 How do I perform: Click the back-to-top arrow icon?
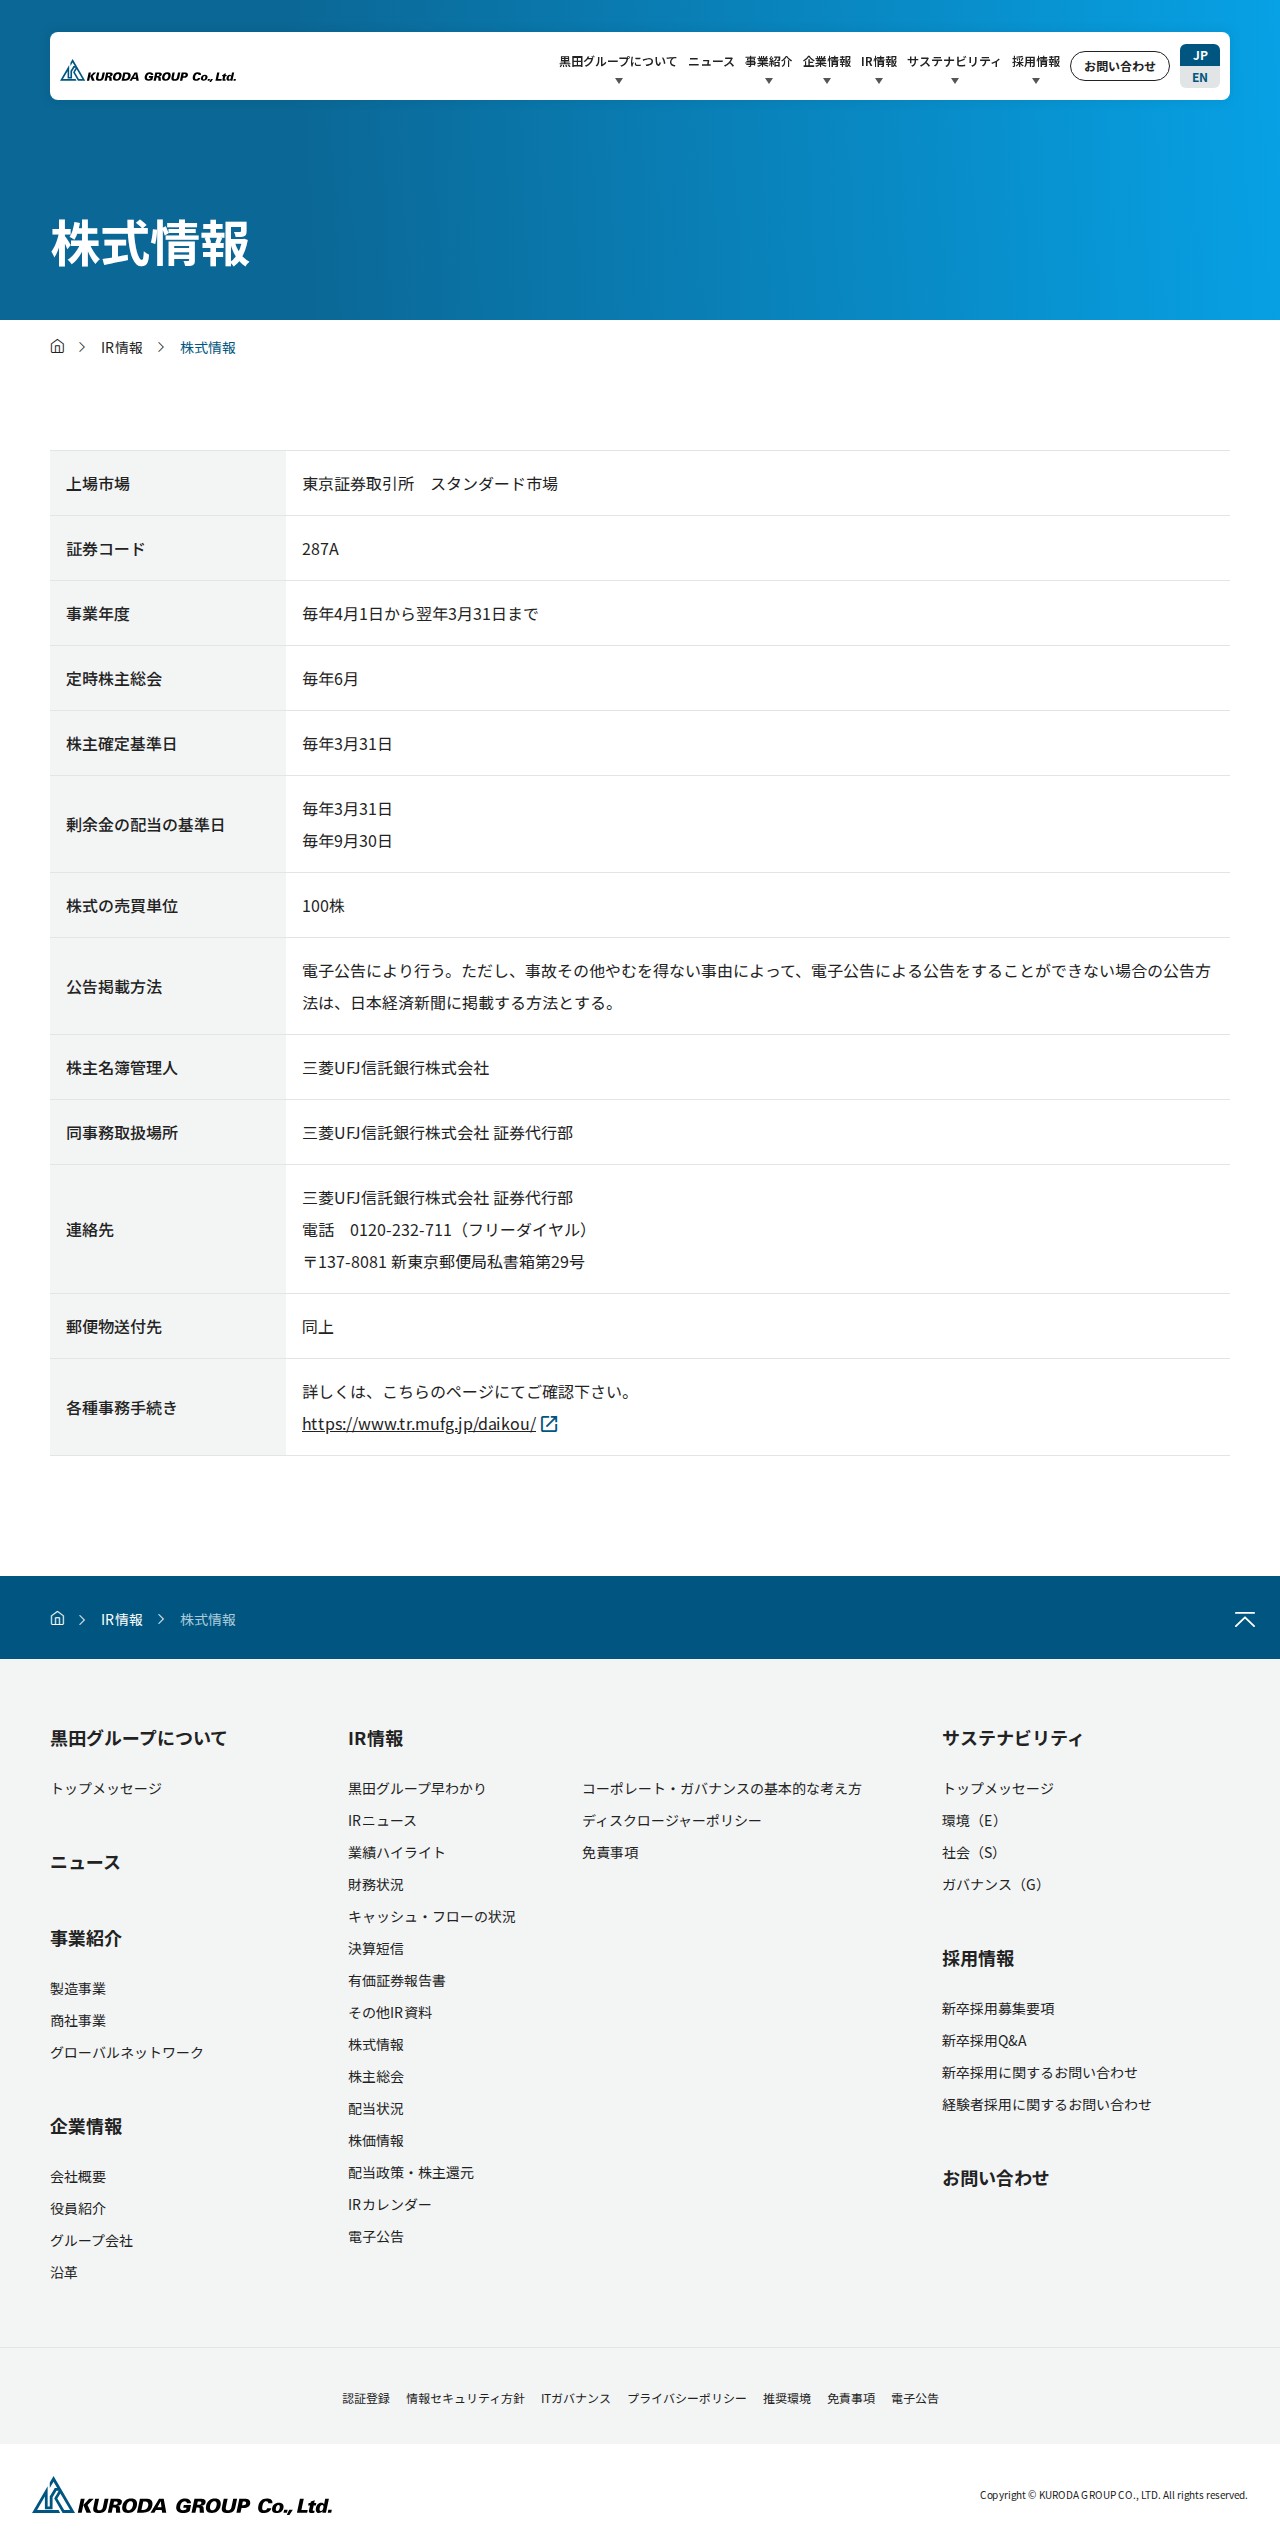pyautogui.click(x=1244, y=1619)
